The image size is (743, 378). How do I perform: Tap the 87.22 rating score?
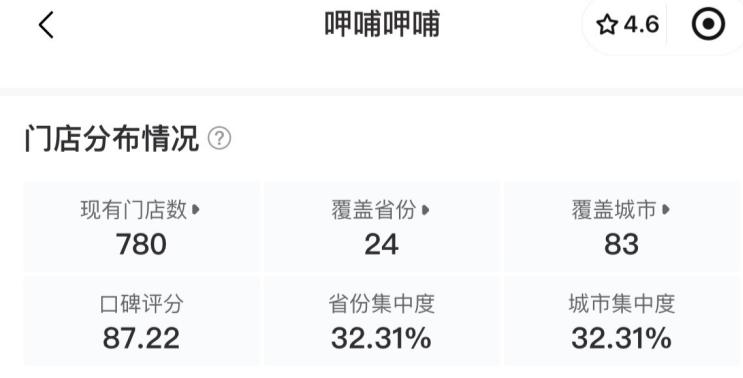coord(141,338)
